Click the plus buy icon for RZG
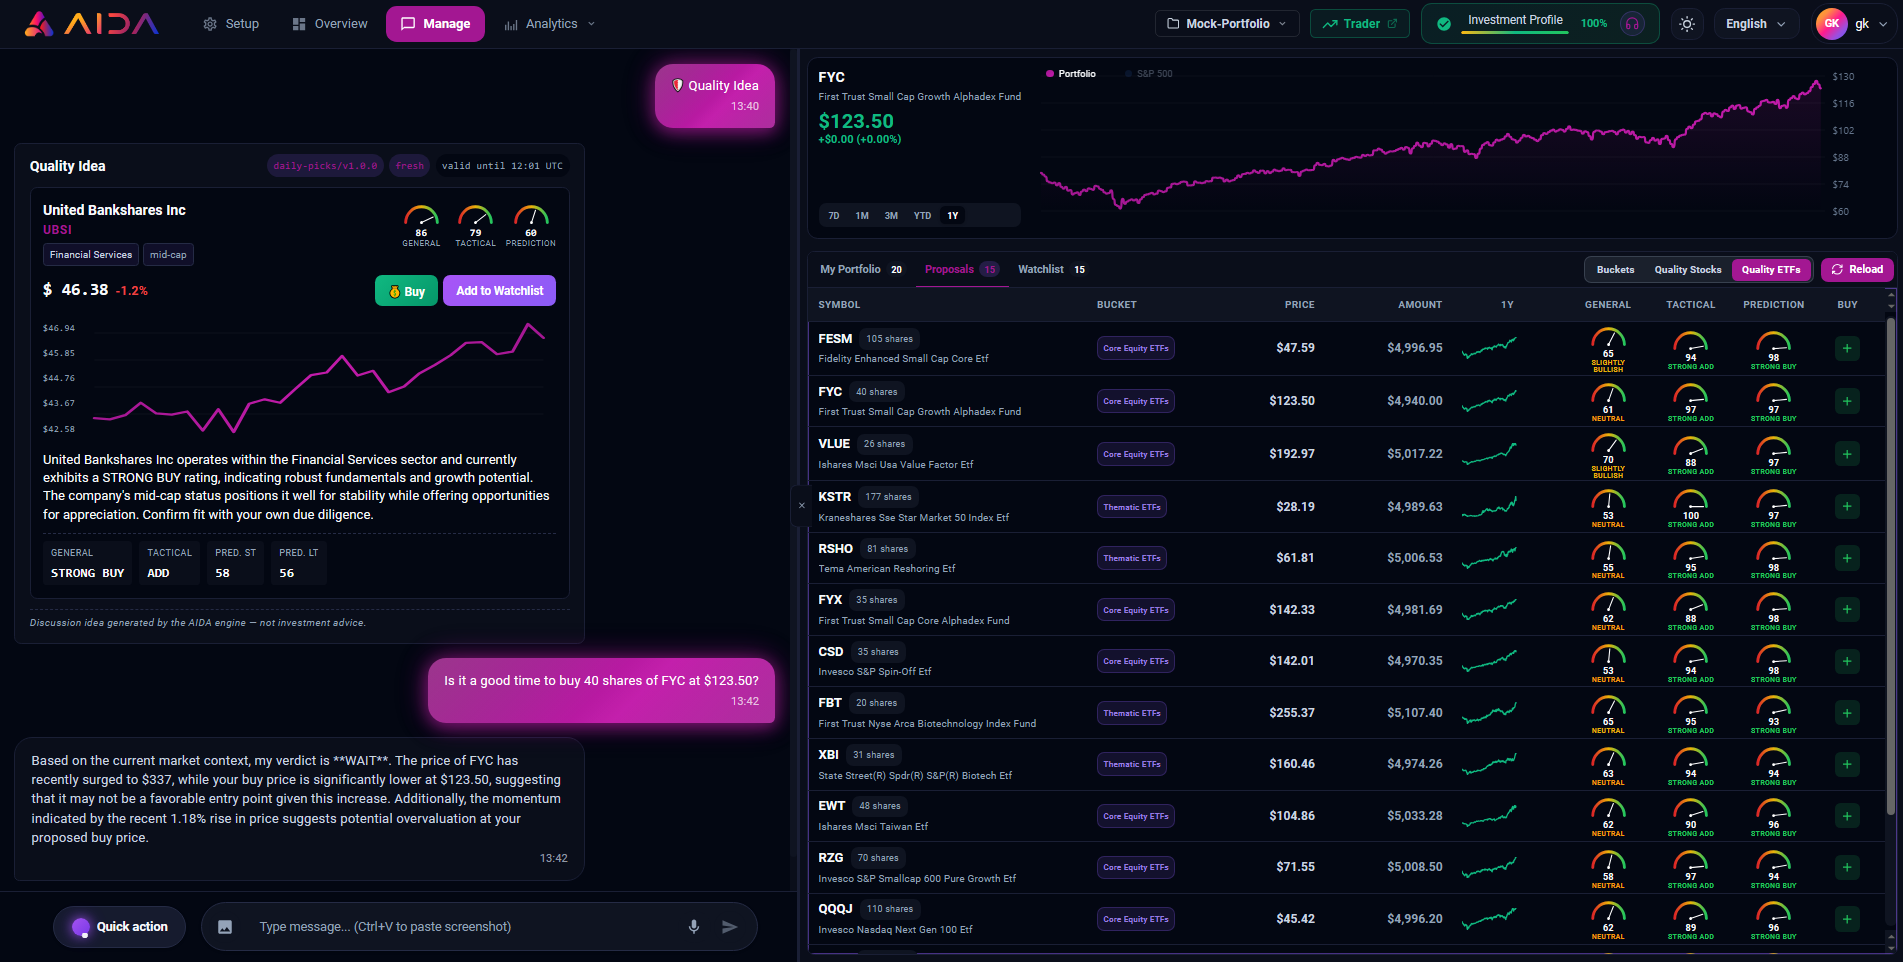This screenshot has width=1903, height=962. (1847, 868)
